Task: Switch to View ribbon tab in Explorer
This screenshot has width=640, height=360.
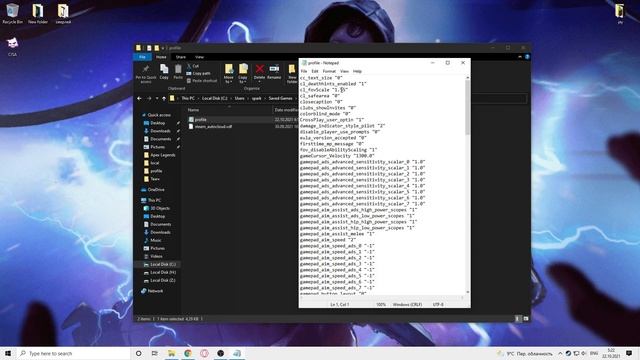Action: point(199,57)
